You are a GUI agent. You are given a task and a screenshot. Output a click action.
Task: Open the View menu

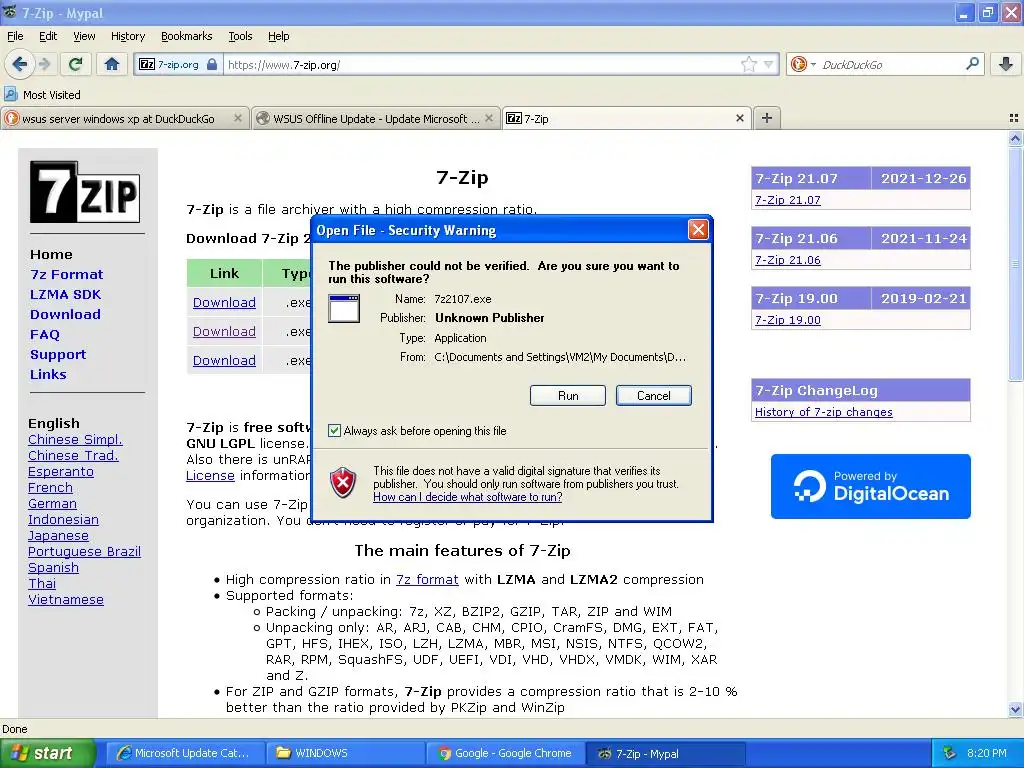84,36
